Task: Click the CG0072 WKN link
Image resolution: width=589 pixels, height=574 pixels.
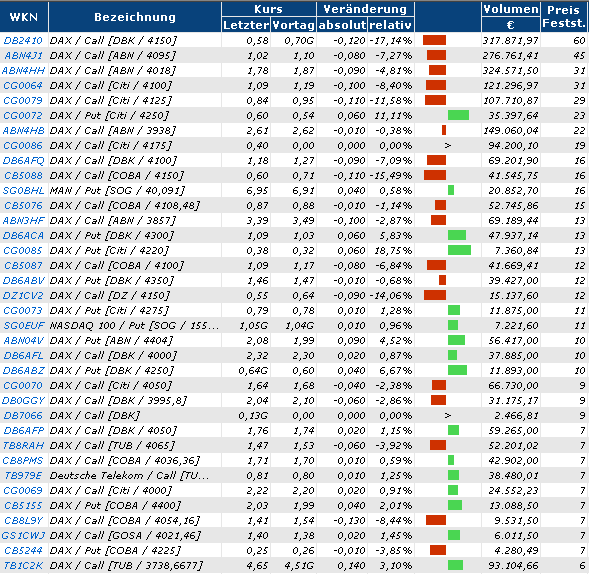Action: click(x=23, y=115)
